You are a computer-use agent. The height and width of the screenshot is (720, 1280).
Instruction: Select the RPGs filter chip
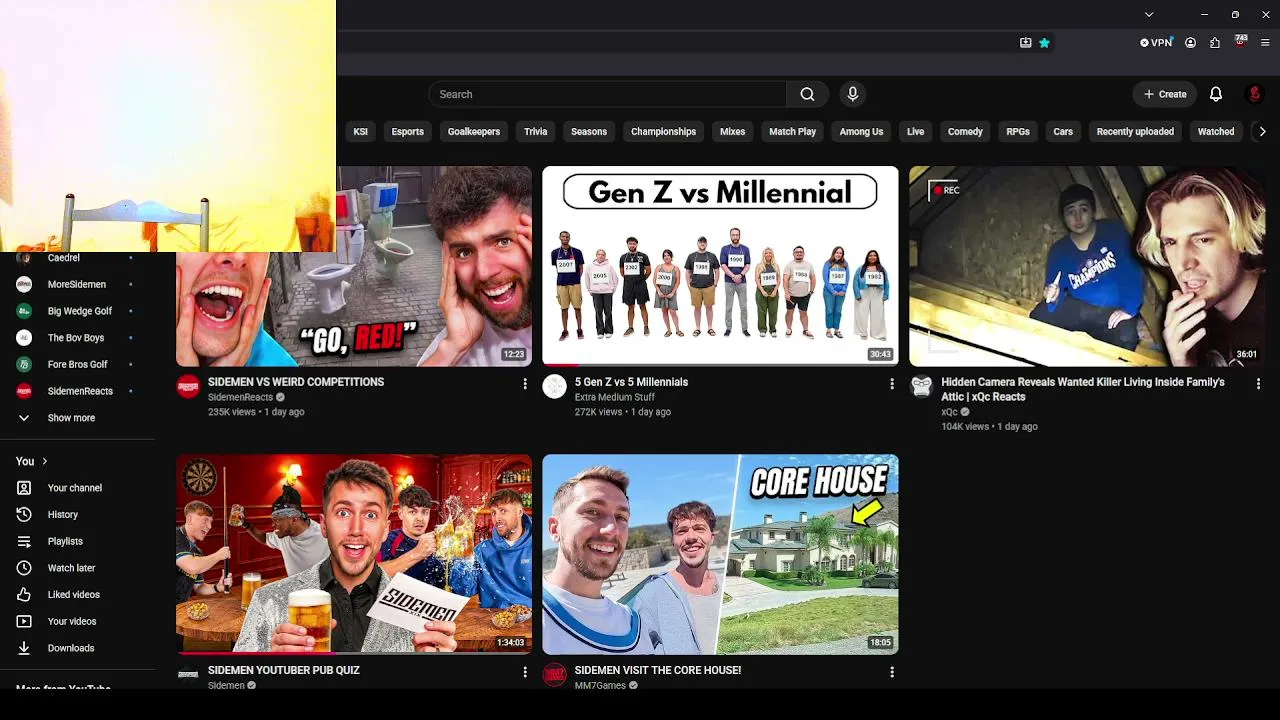(x=1018, y=131)
